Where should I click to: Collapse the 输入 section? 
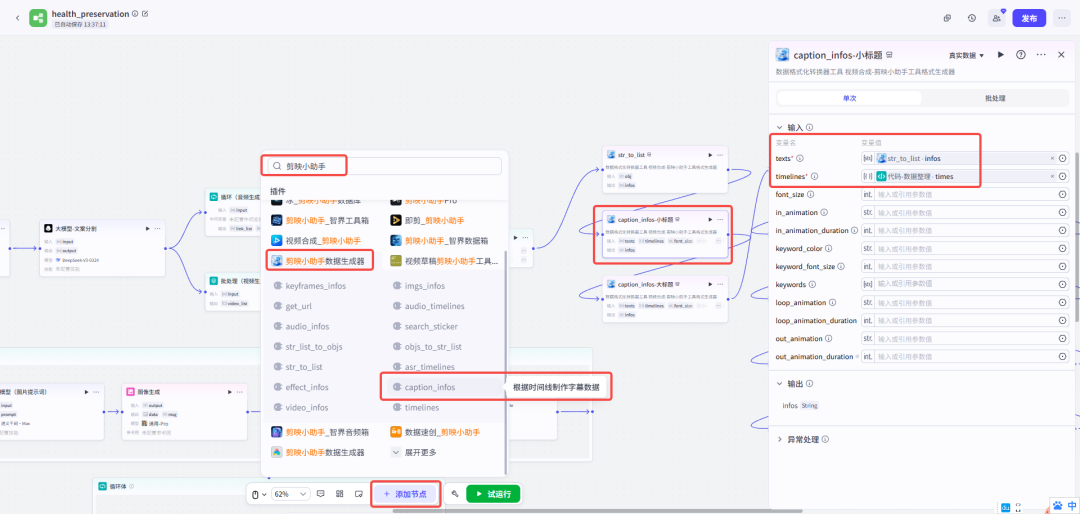point(780,127)
